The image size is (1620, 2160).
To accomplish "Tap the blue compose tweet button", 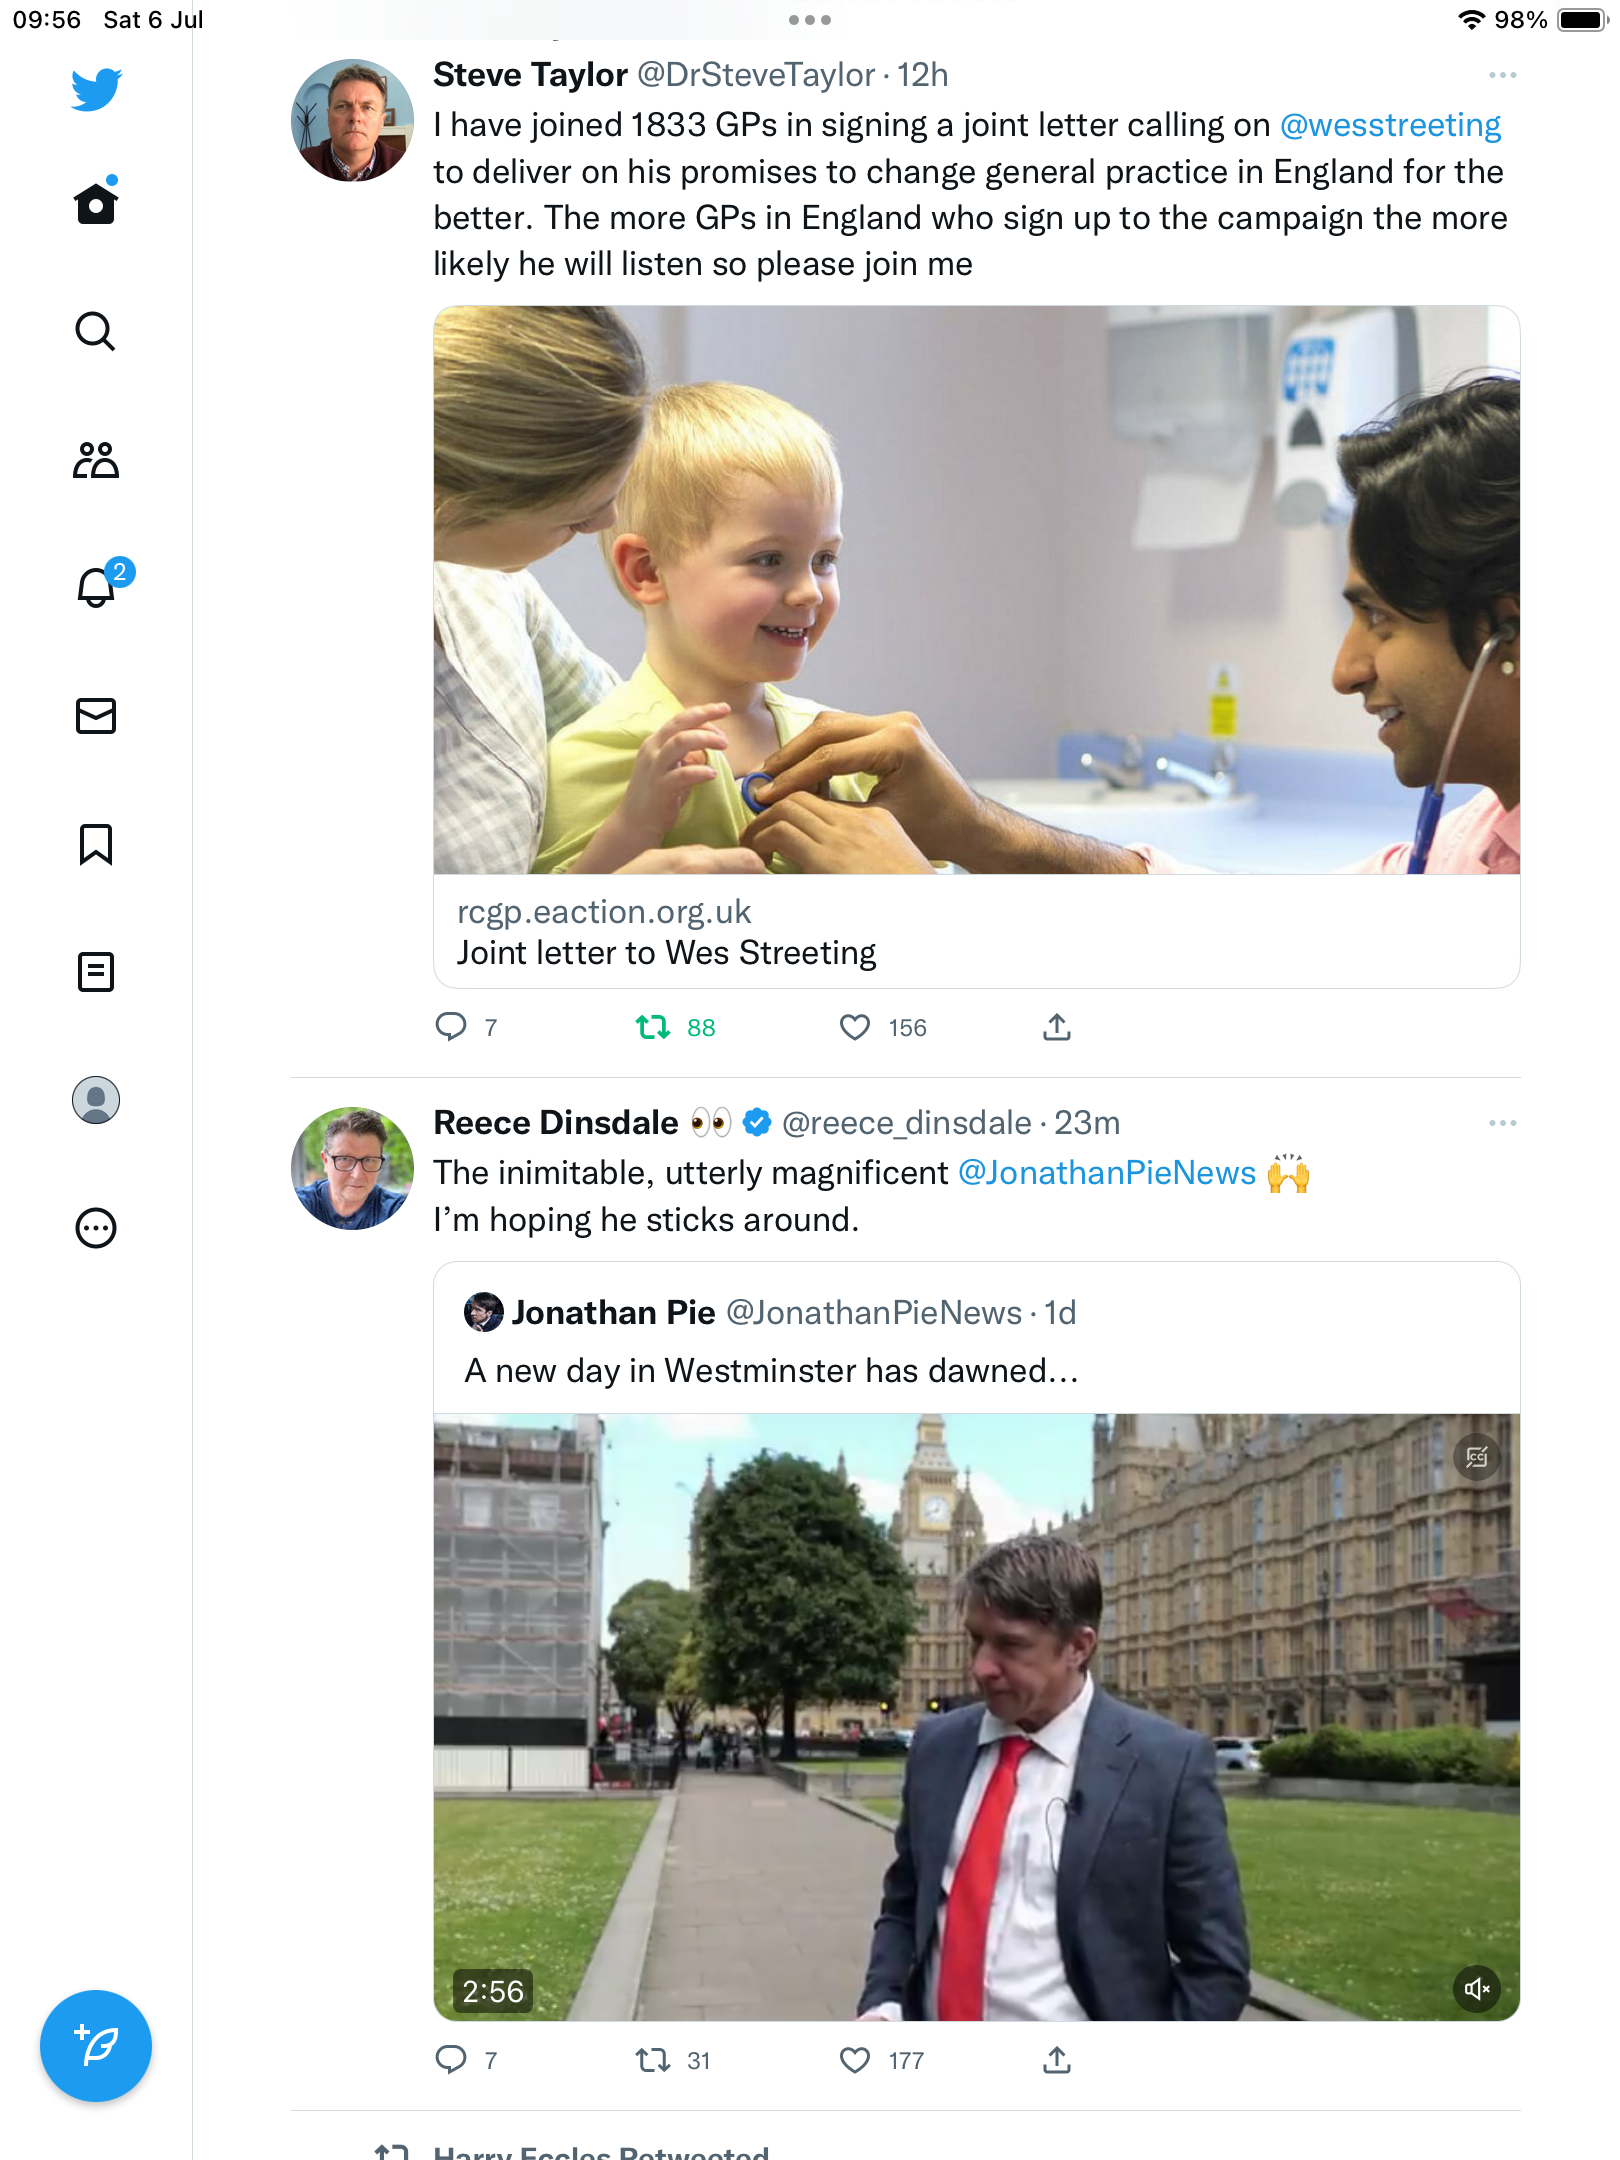I will point(96,2046).
